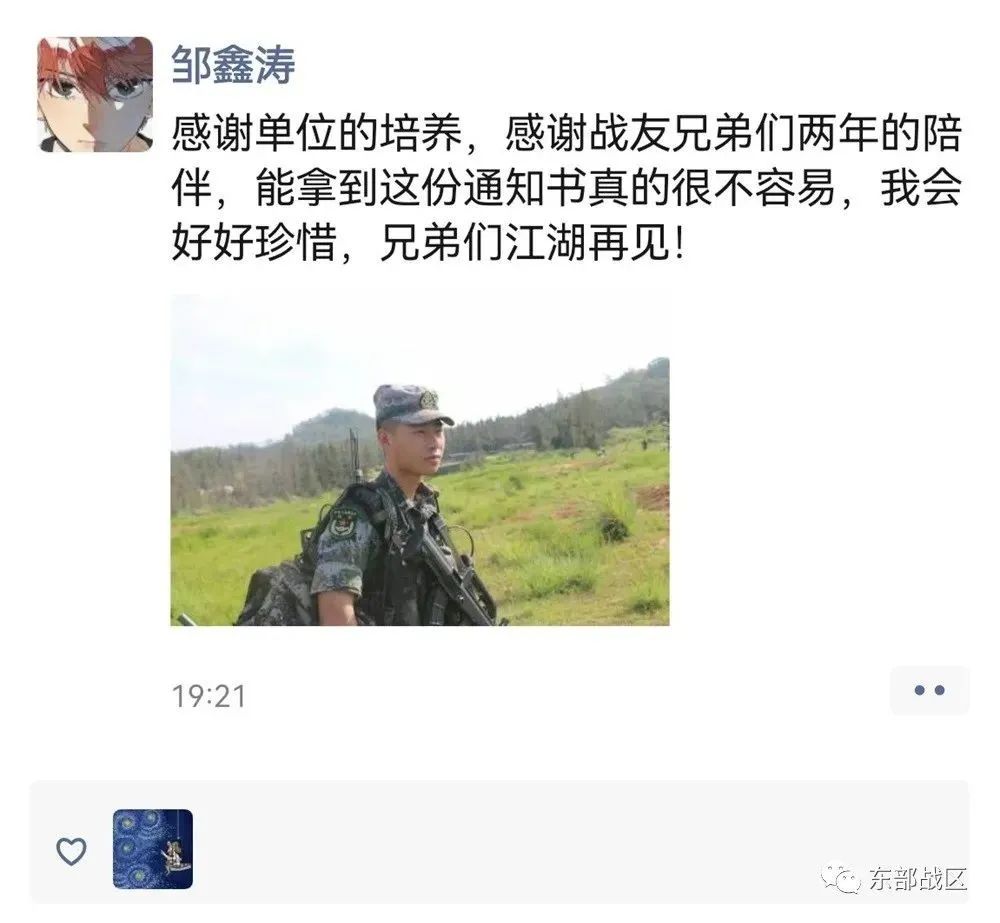Tap the heart like icon
The width and height of the screenshot is (1000, 923).
(x=71, y=851)
